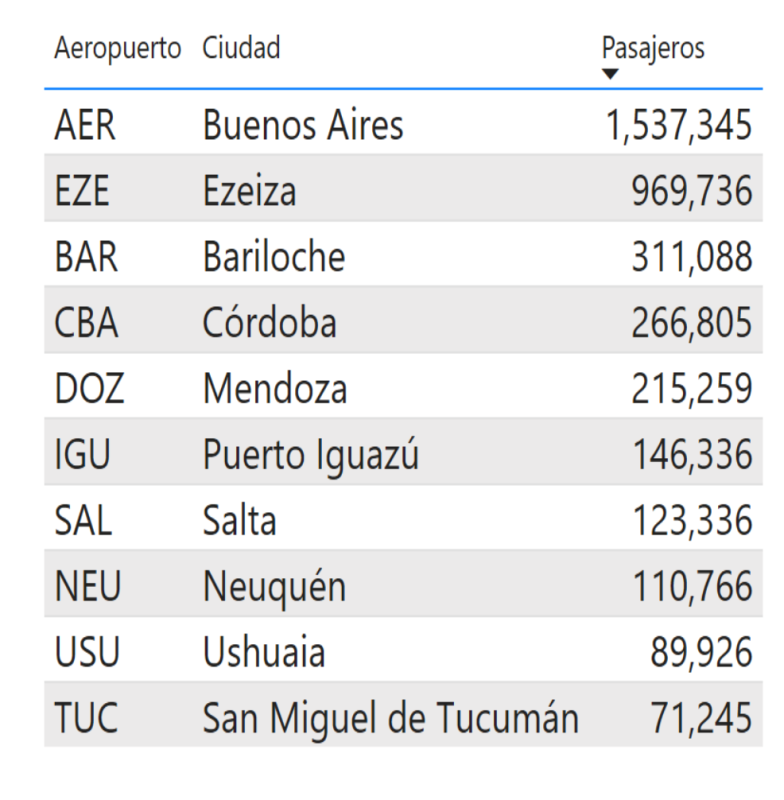Sort by the Ciudad column header
The height and width of the screenshot is (800, 784).
pyautogui.click(x=241, y=47)
